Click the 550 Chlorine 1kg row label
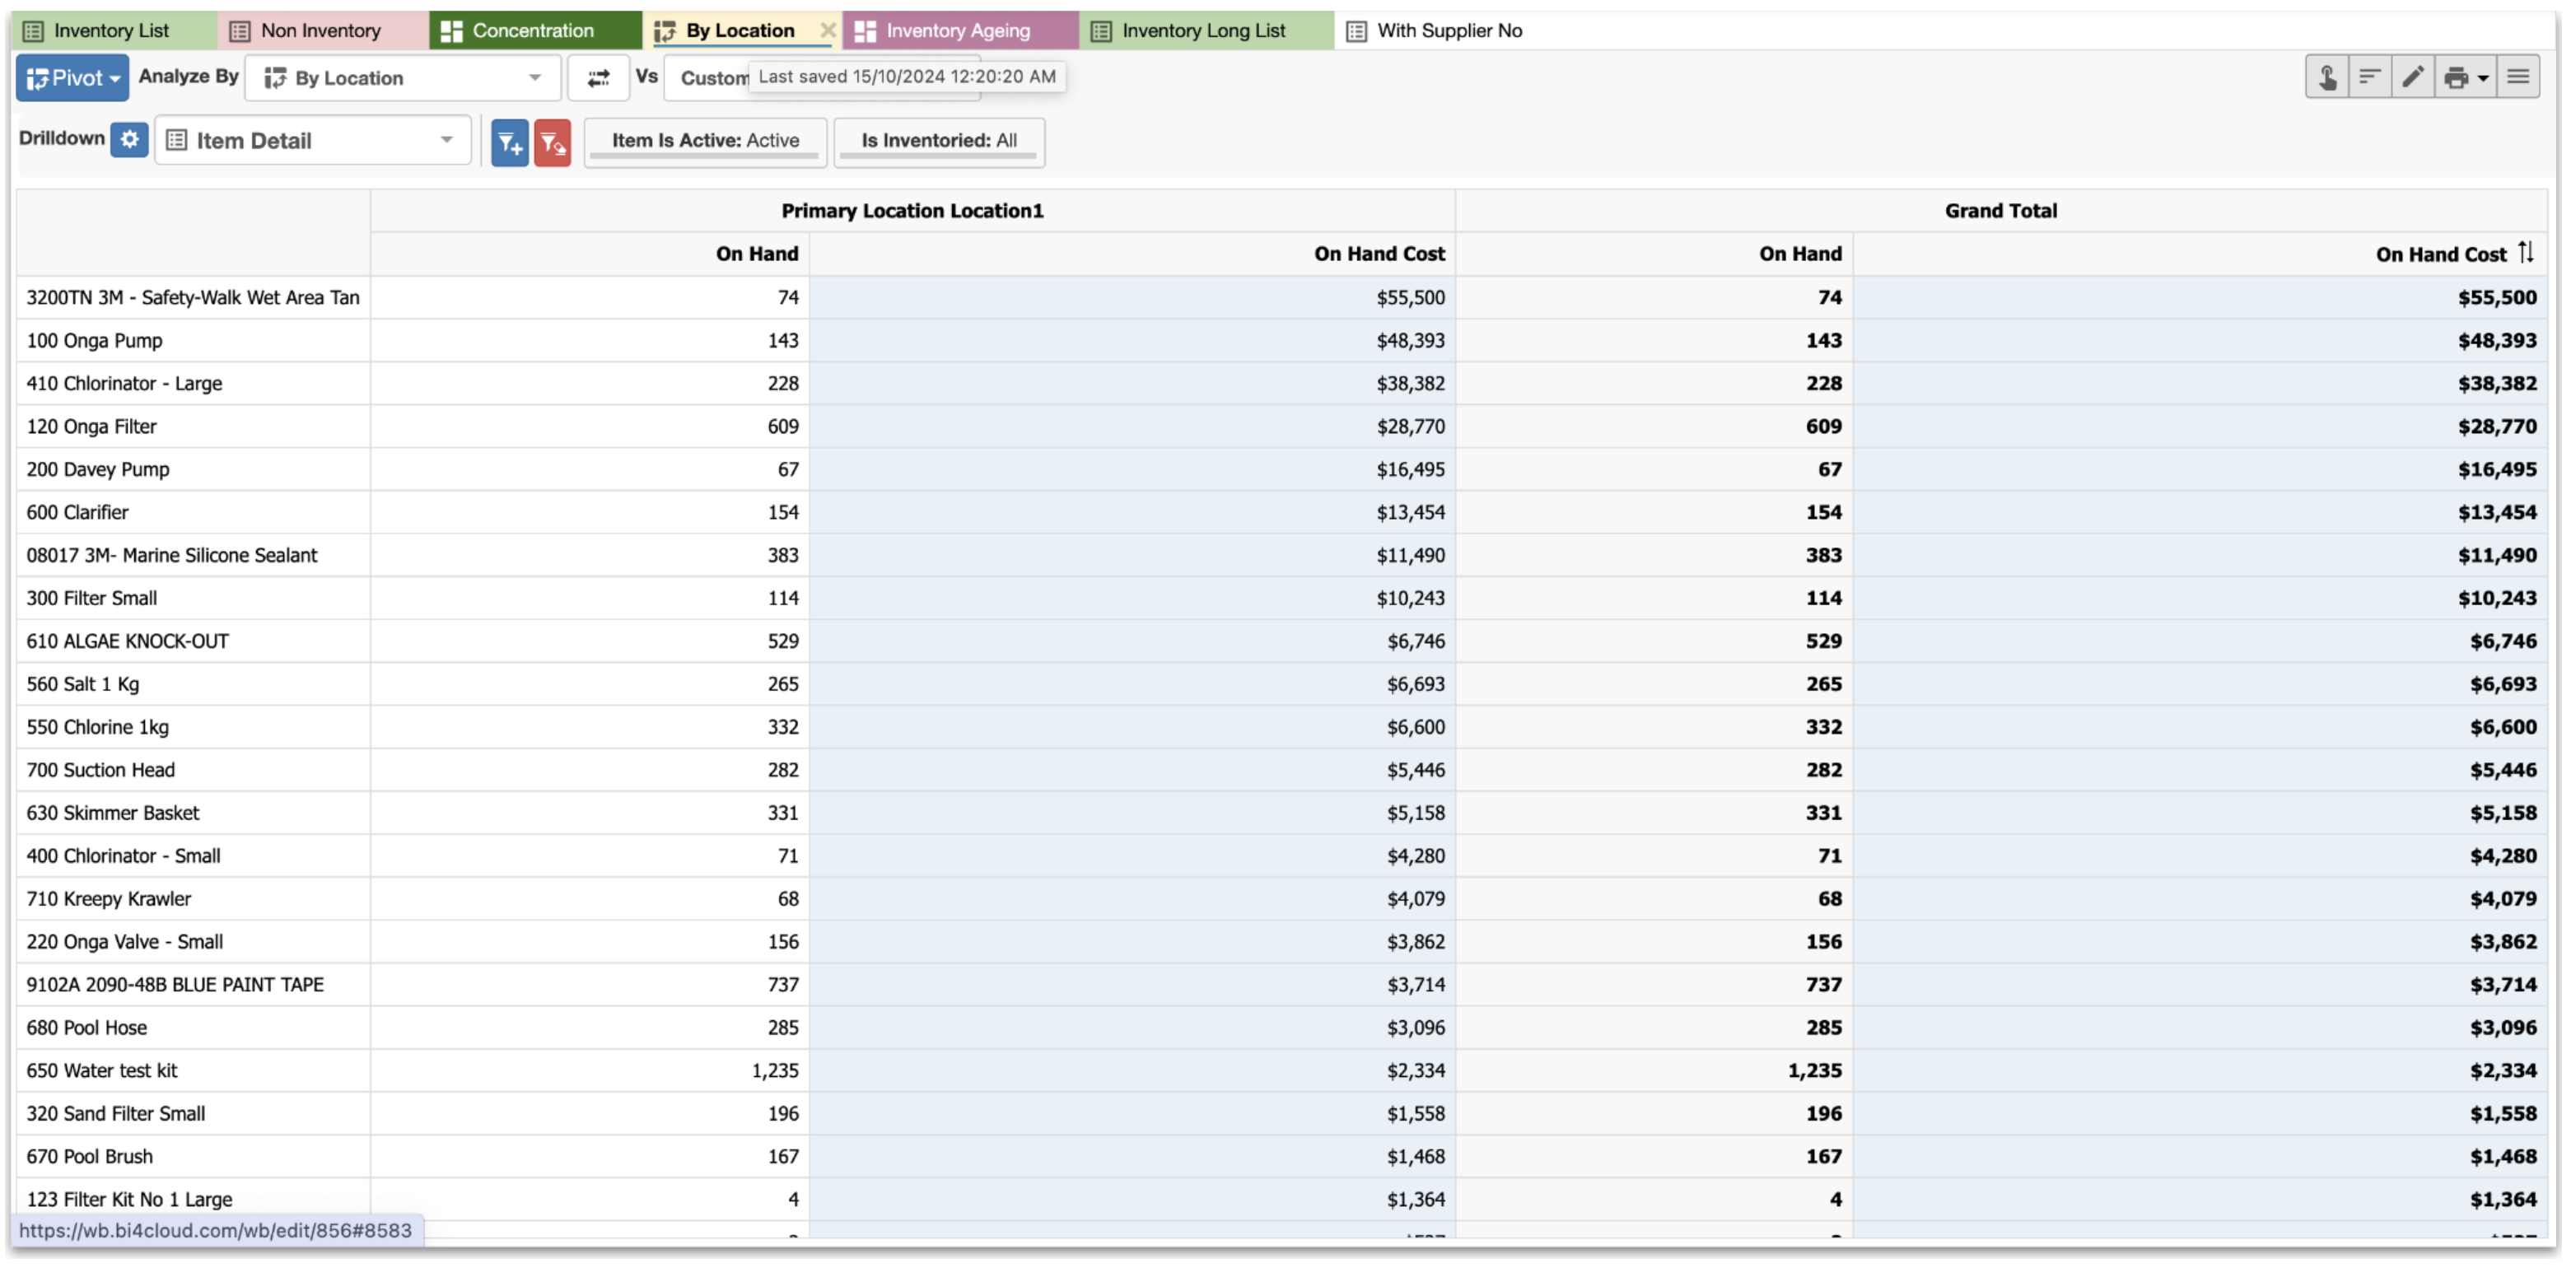Image resolution: width=2576 pixels, height=1268 pixels. pos(98,728)
